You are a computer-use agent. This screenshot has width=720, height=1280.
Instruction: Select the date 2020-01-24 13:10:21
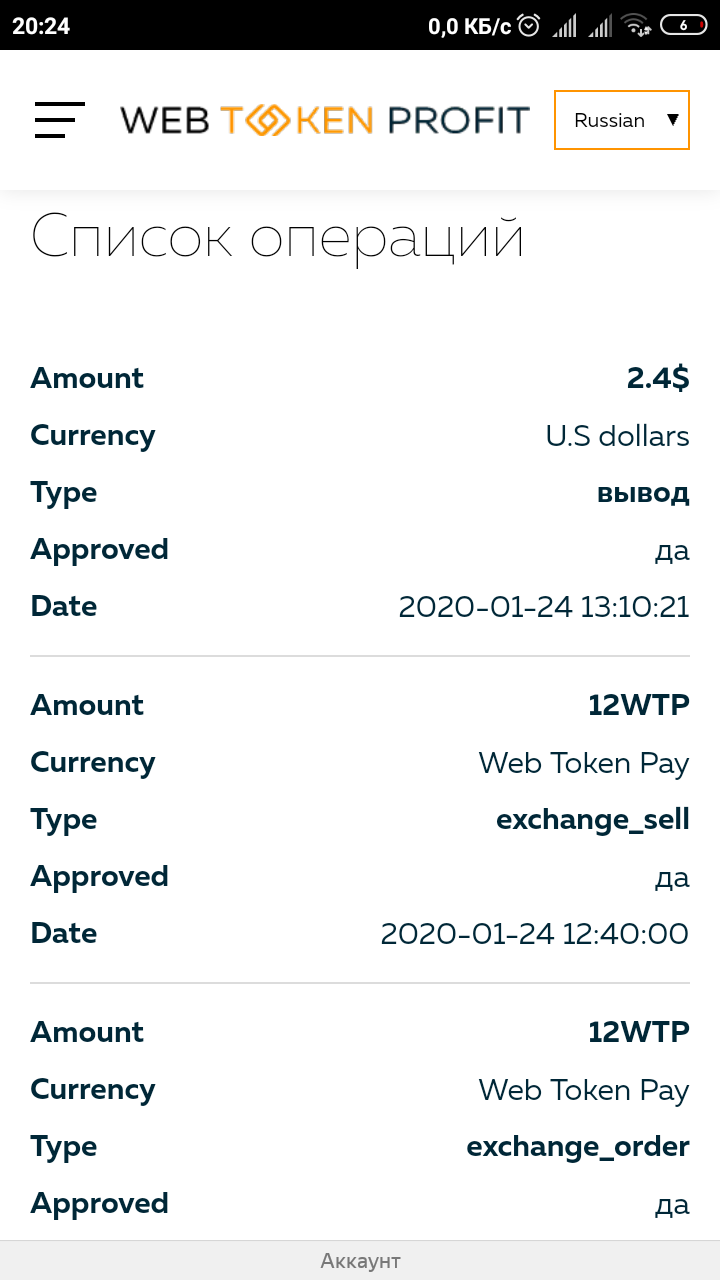point(544,607)
